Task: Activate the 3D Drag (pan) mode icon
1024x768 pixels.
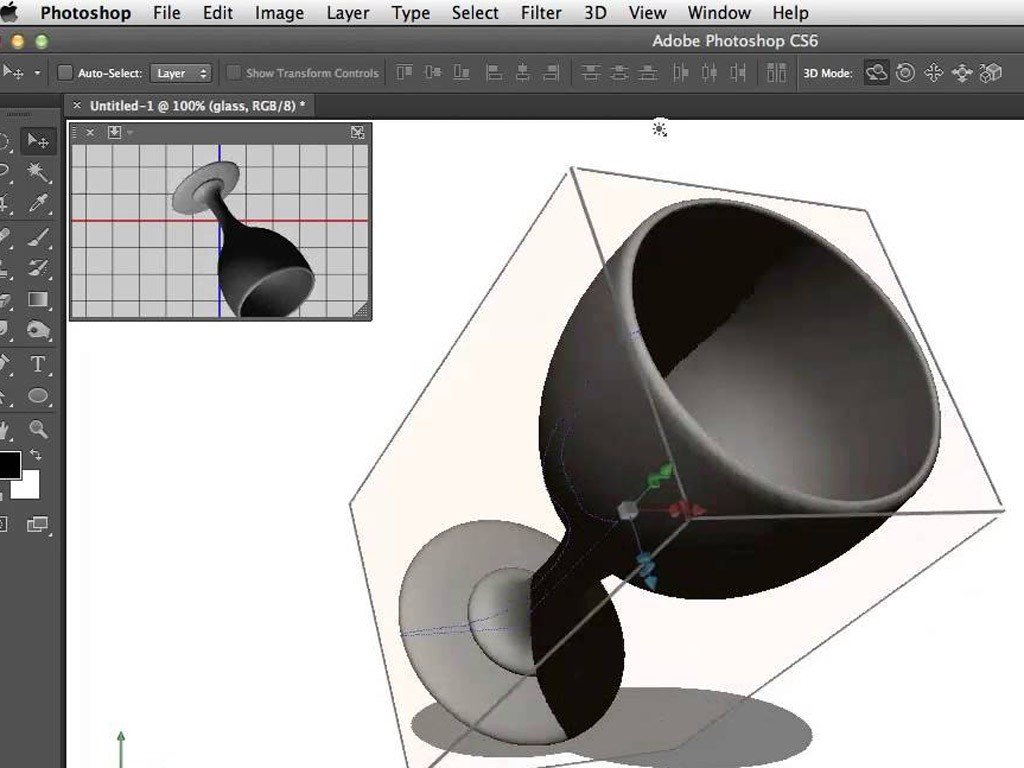Action: [934, 72]
